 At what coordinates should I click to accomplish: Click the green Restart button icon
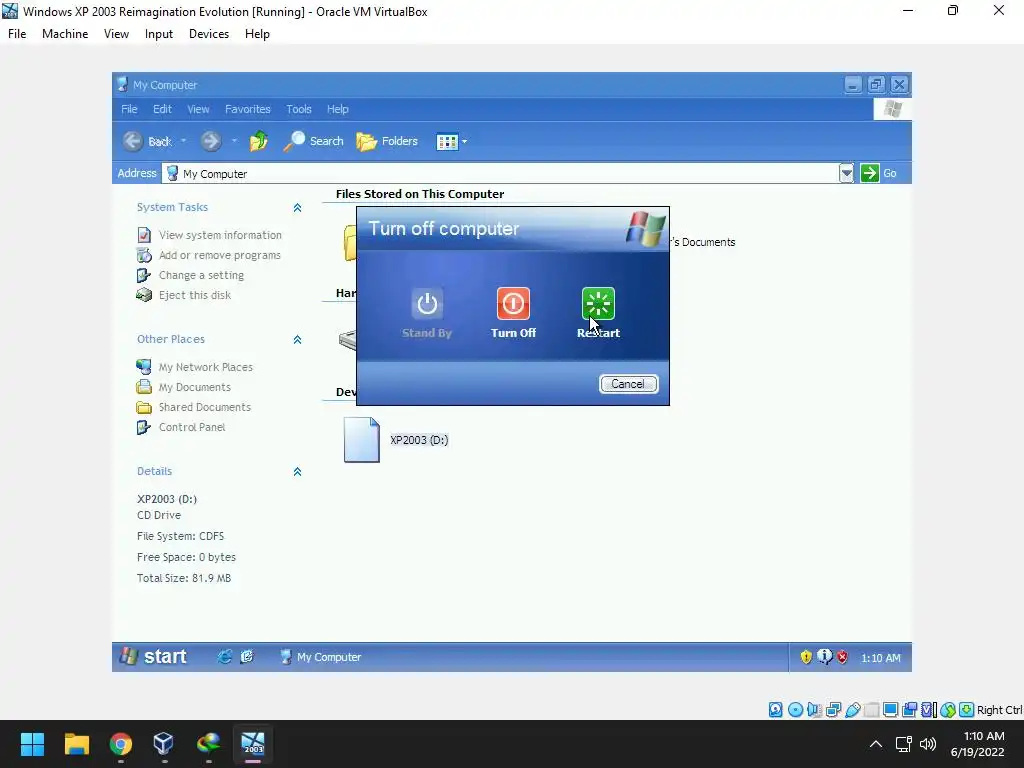pyautogui.click(x=598, y=304)
